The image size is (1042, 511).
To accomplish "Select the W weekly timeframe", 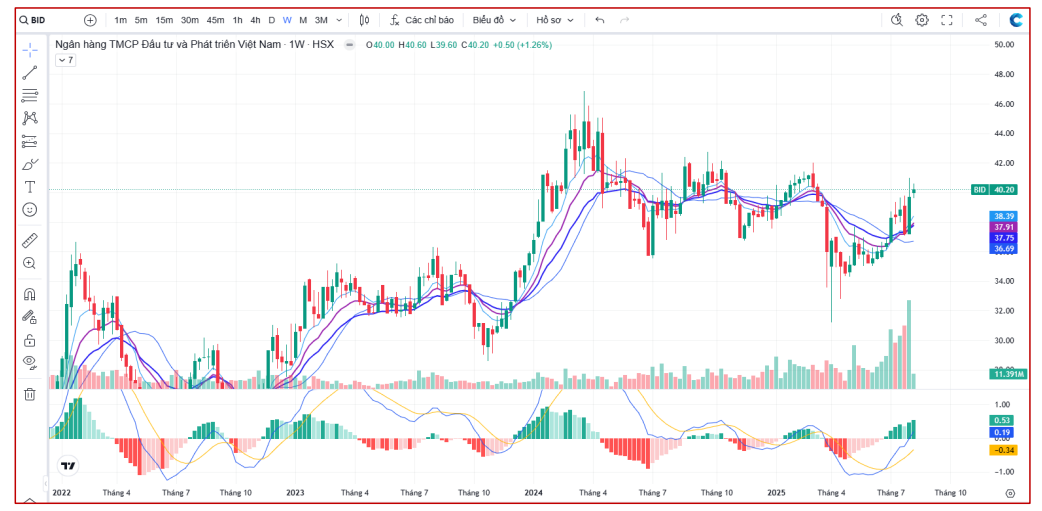I will (x=287, y=20).
